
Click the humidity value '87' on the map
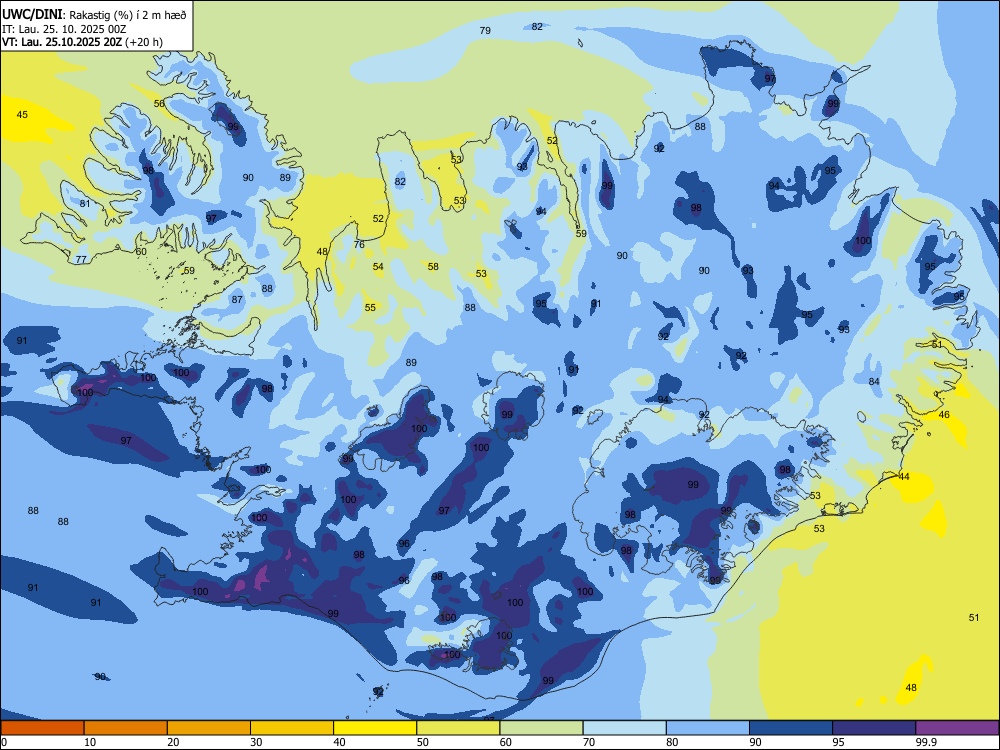(x=237, y=300)
